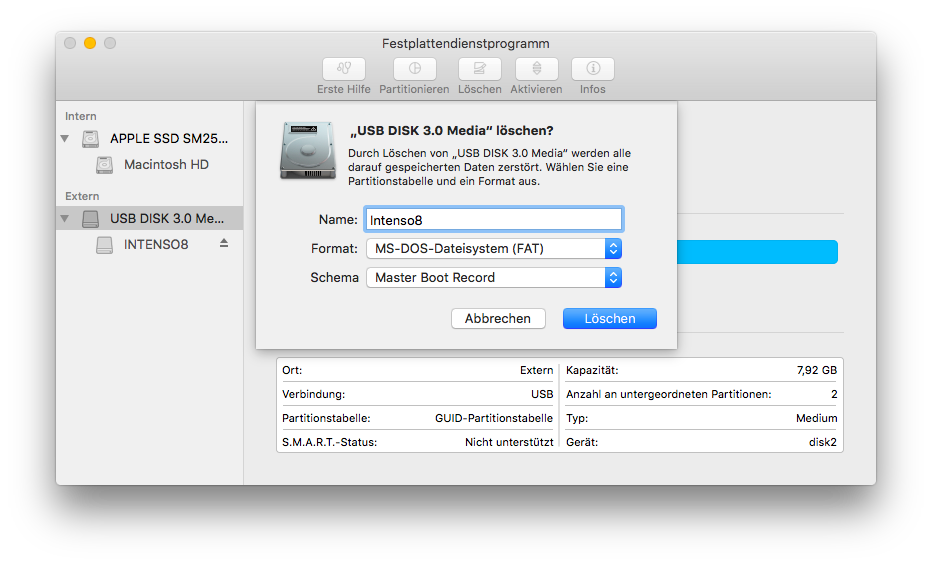Open the Partitionieren tool
This screenshot has height=565, width=932.
[x=414, y=69]
